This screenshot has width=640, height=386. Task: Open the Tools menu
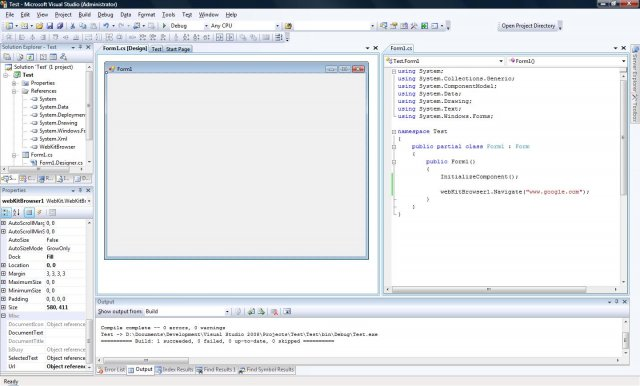pyautogui.click(x=168, y=15)
